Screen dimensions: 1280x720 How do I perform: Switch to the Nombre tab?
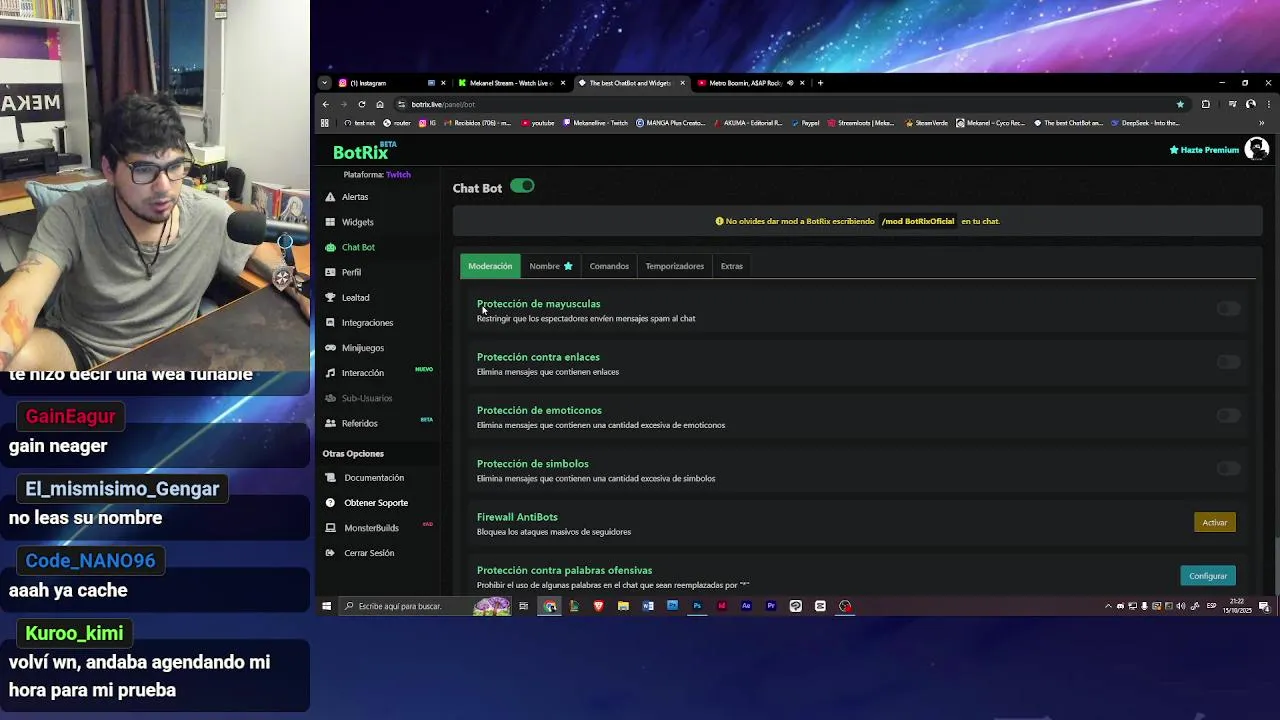(x=551, y=266)
